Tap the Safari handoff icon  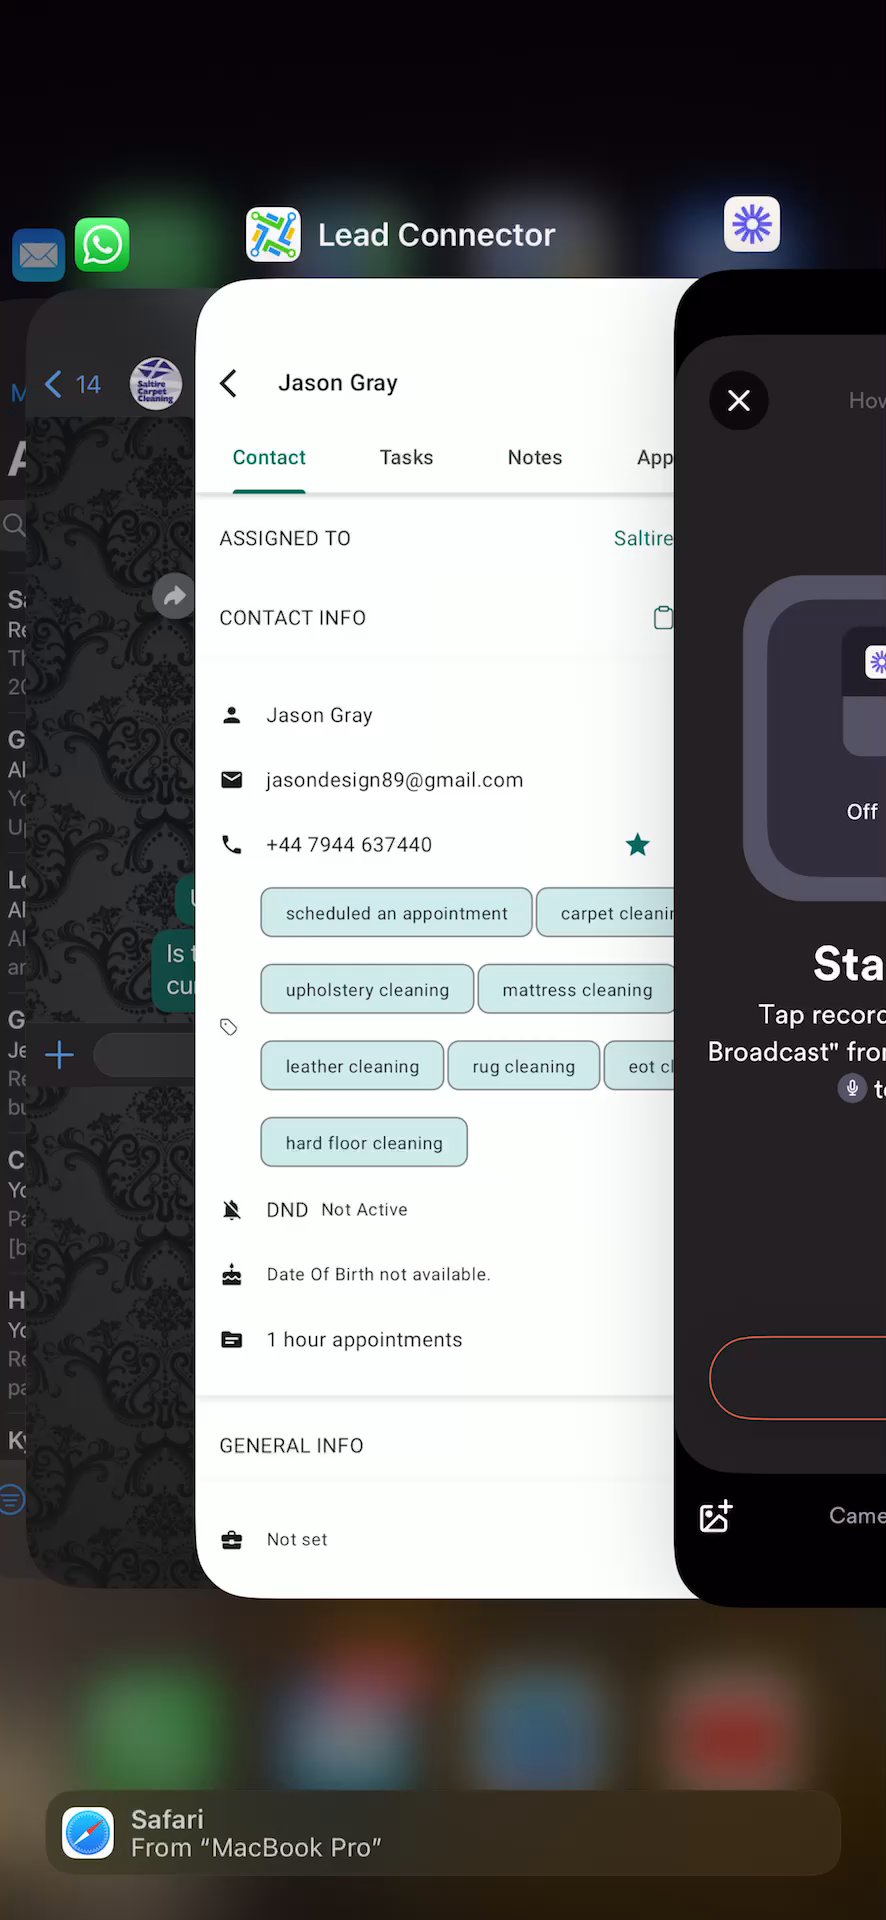(89, 1833)
